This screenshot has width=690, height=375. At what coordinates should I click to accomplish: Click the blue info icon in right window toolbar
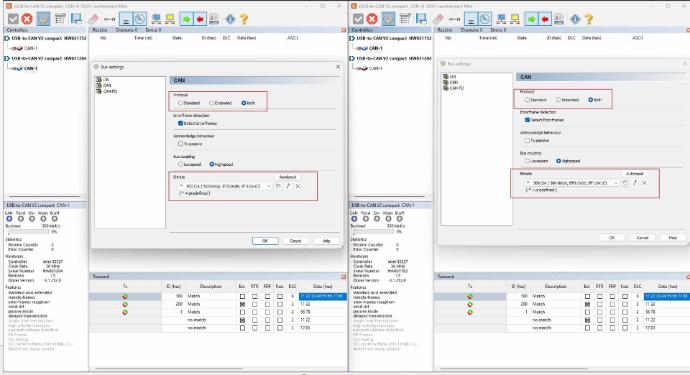point(575,19)
